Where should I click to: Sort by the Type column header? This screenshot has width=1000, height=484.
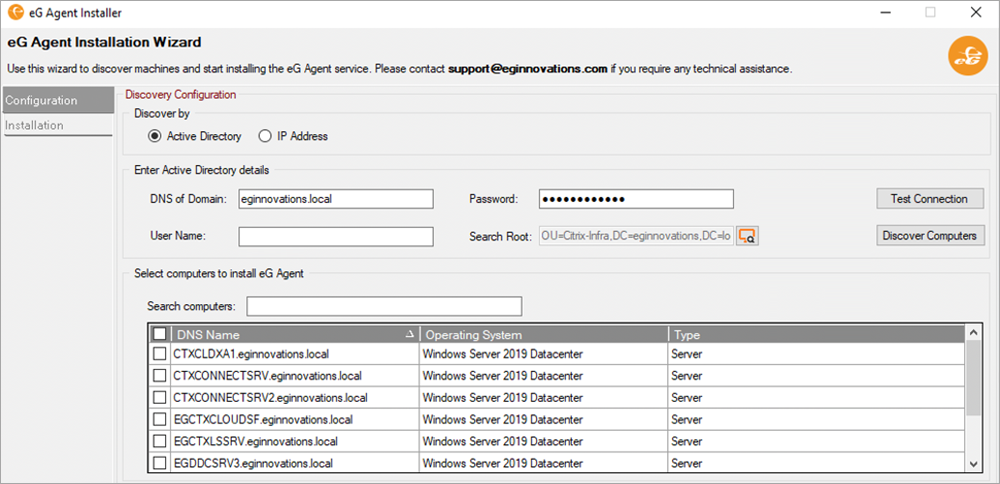(816, 335)
